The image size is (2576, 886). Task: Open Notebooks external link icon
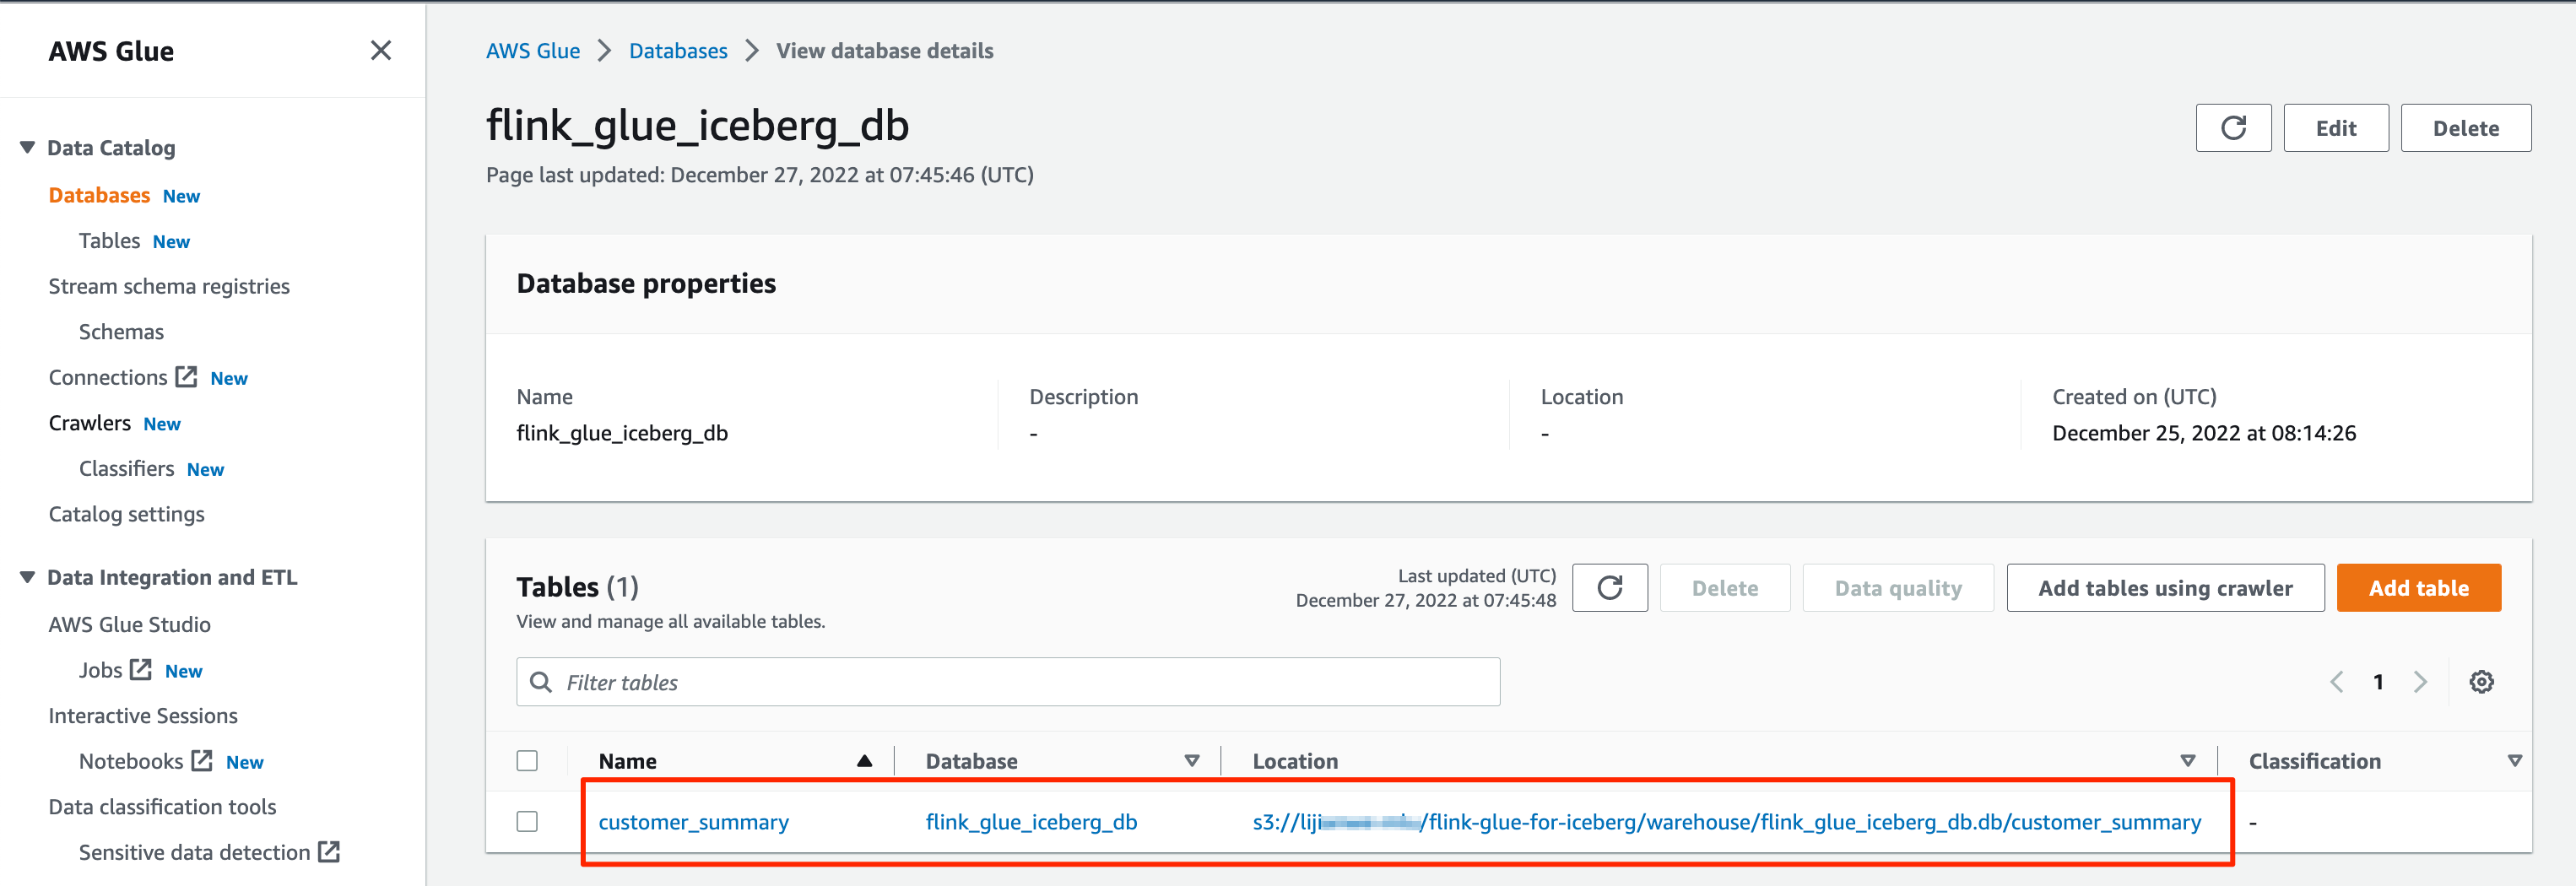click(202, 761)
